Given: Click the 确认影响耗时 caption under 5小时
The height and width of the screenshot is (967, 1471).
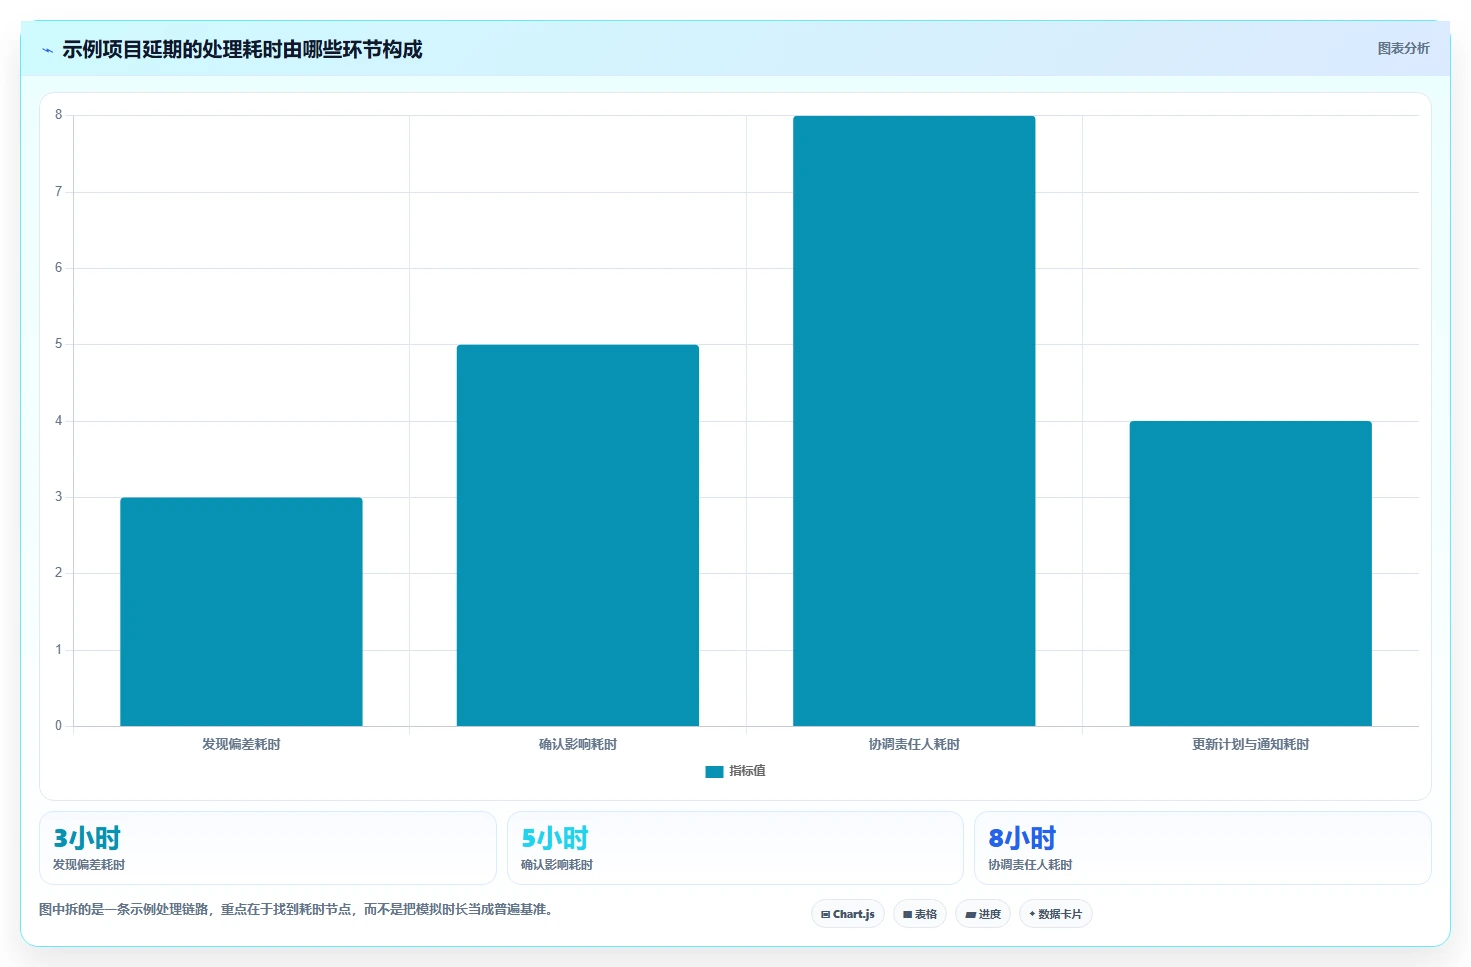Looking at the screenshot, I should click(x=557, y=865).
